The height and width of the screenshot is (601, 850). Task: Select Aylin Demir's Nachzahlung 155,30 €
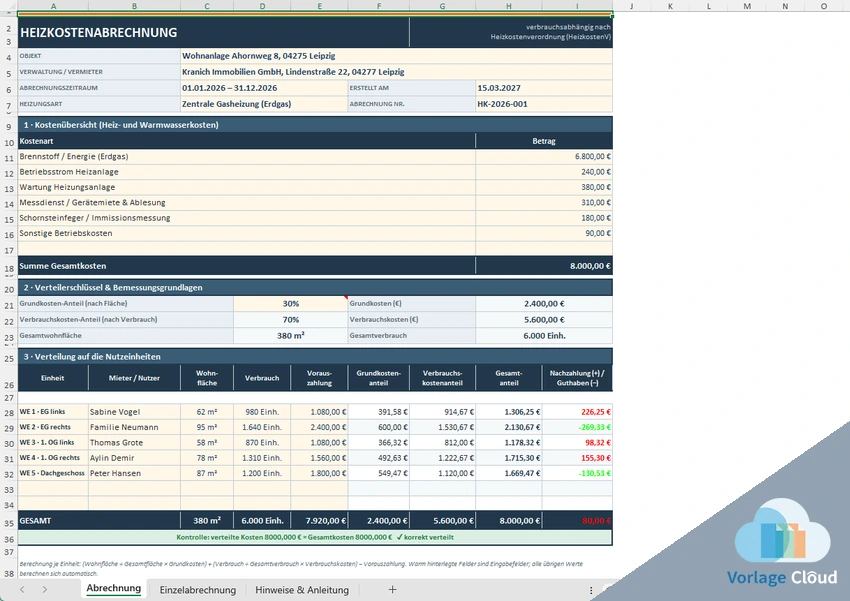[577, 458]
